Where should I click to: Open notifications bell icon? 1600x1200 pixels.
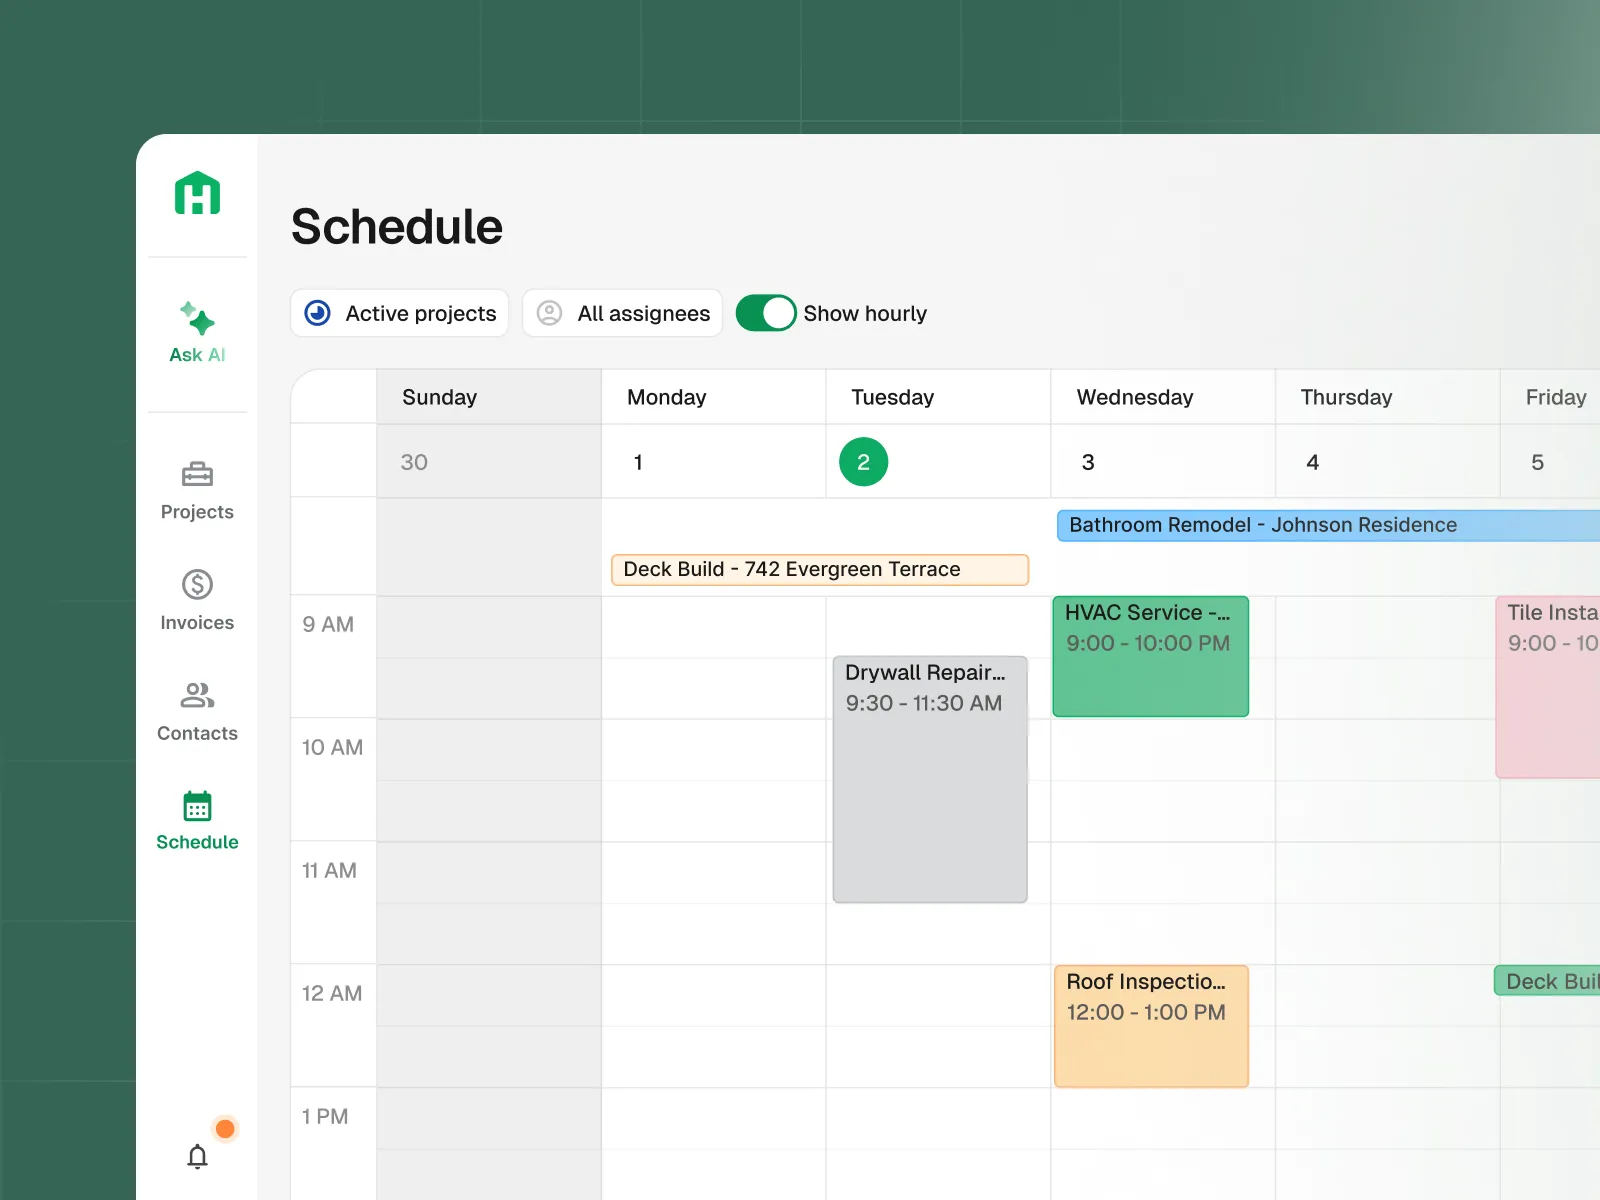pyautogui.click(x=197, y=1157)
